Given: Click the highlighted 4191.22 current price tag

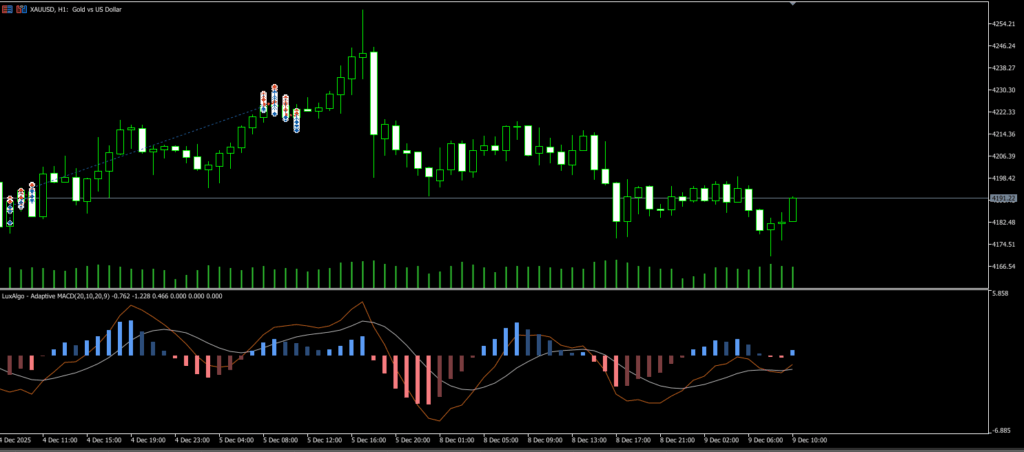Looking at the screenshot, I should tap(1002, 199).
